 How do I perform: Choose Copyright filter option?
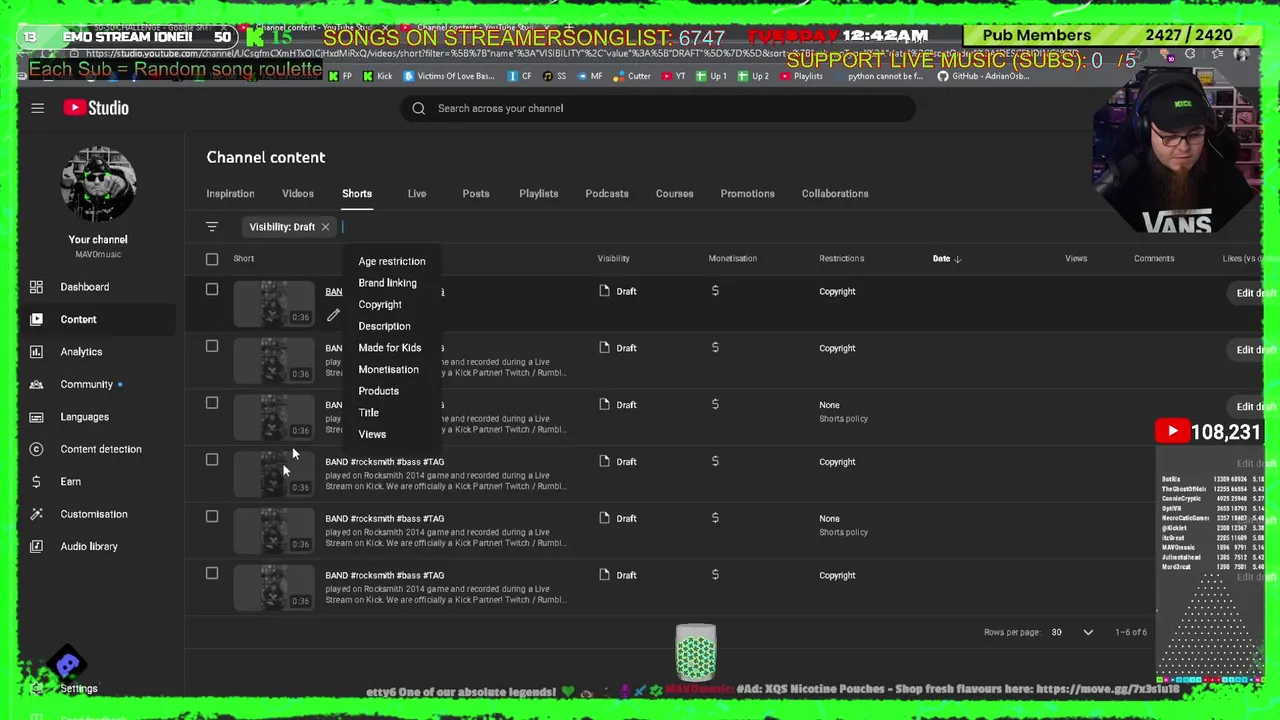click(x=380, y=305)
